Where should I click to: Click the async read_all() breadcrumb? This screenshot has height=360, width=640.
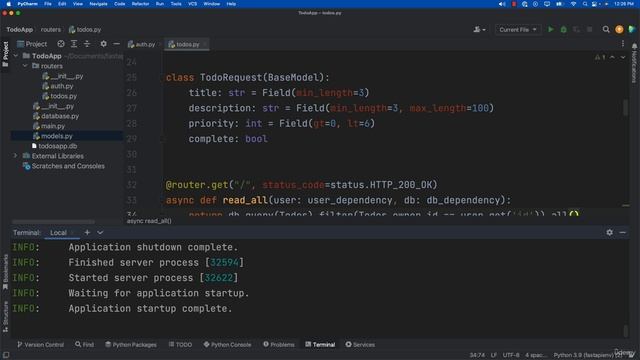149,221
